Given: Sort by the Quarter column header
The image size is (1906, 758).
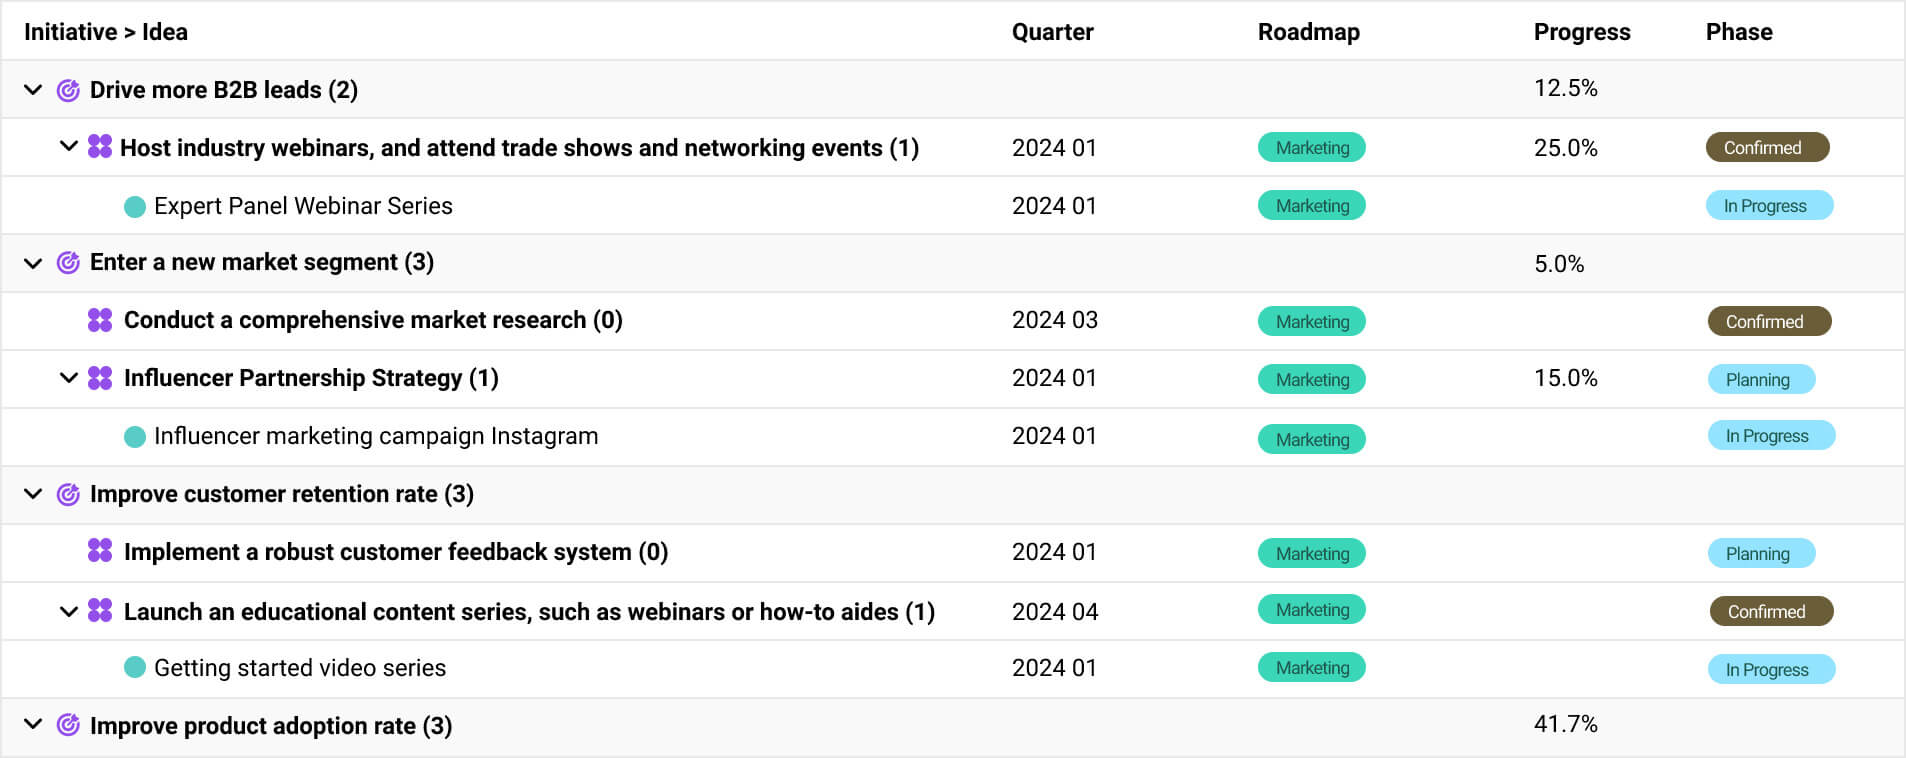Looking at the screenshot, I should (1052, 32).
